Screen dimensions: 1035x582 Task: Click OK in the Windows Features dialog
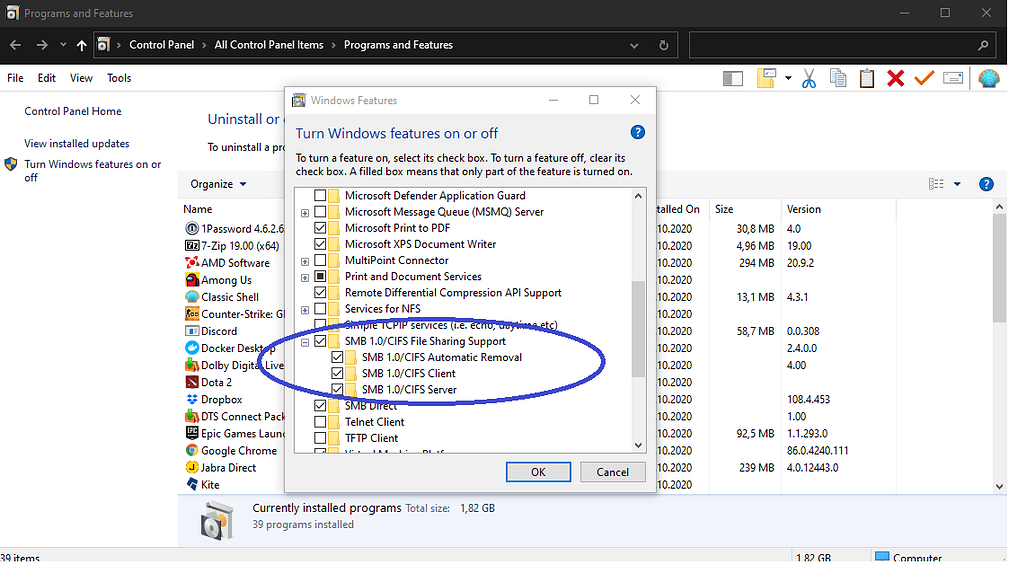coord(538,471)
